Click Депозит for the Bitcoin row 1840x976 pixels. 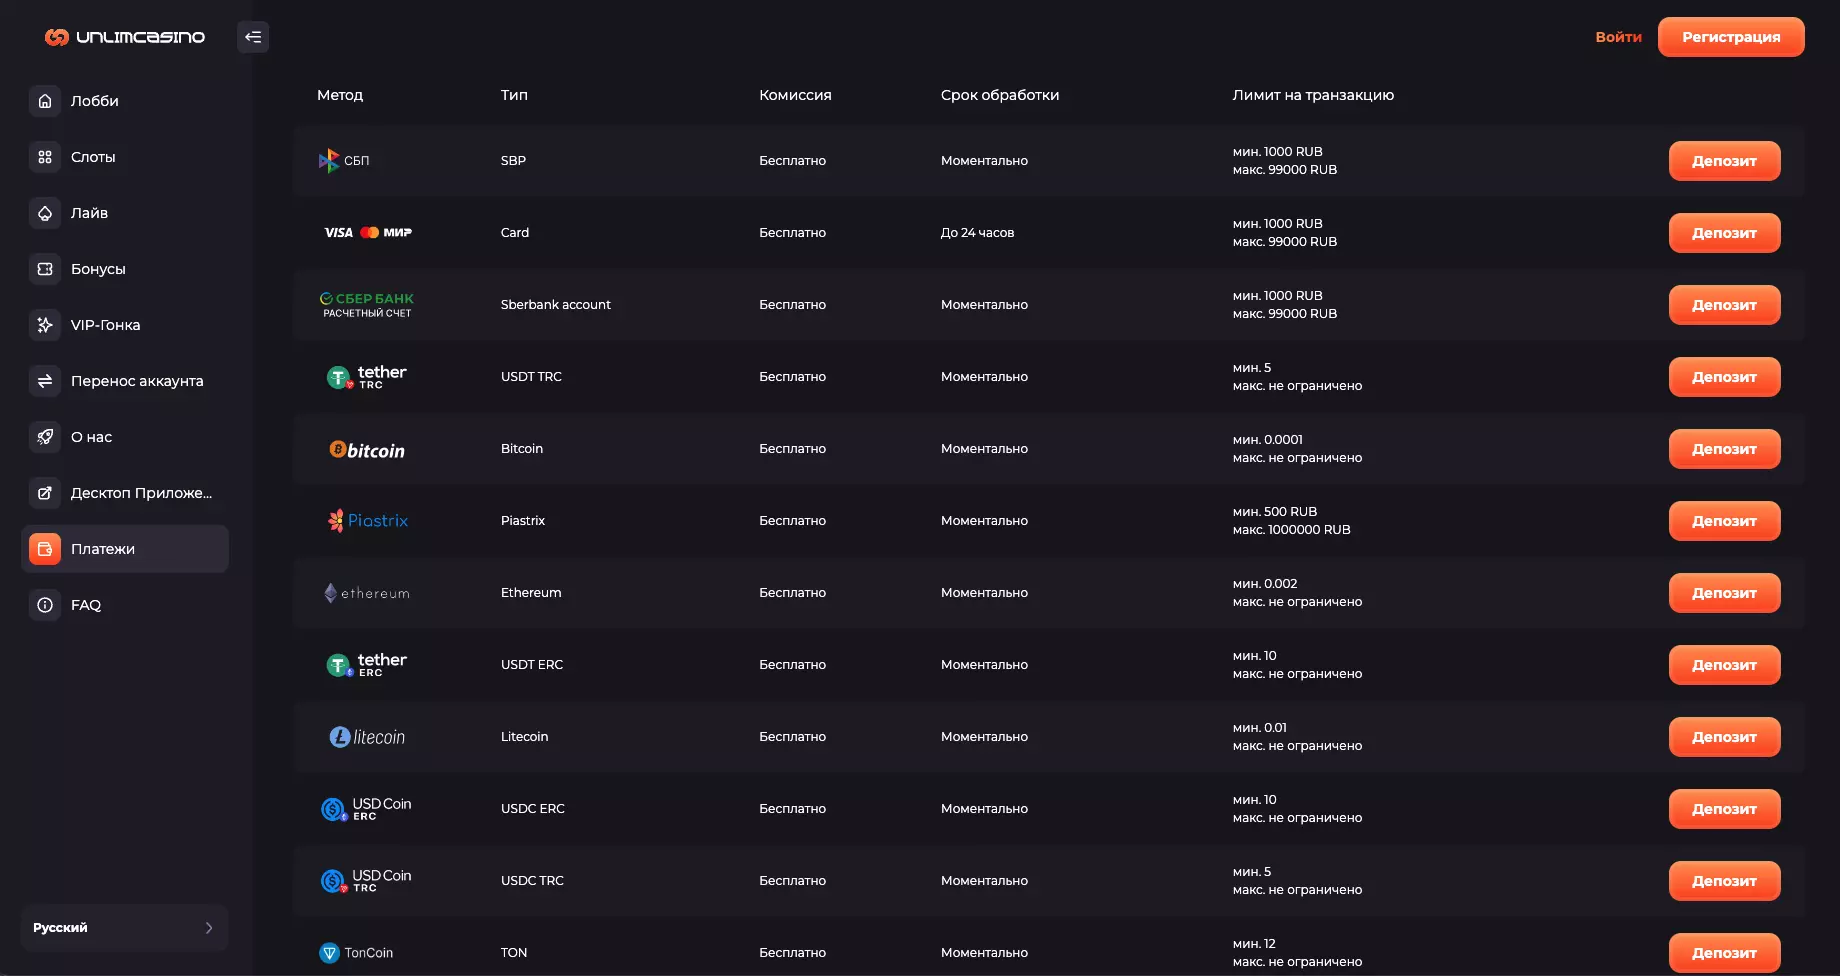(1724, 449)
